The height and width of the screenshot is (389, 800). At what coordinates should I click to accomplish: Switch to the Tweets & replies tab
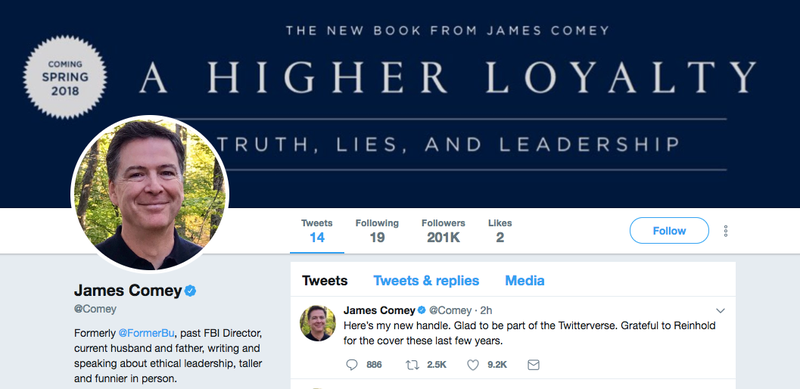point(426,281)
